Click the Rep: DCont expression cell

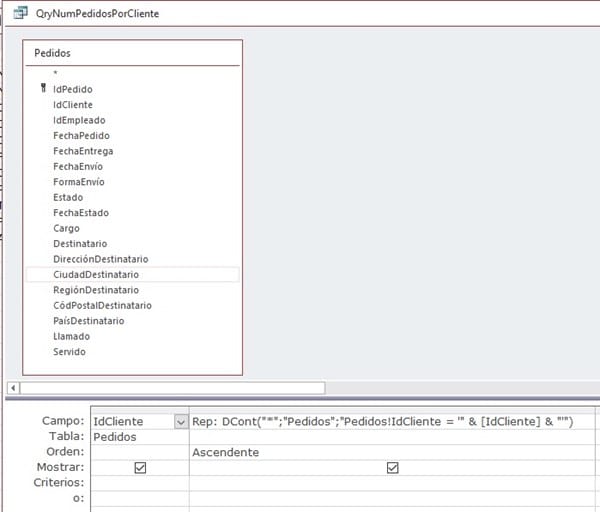[392, 422]
